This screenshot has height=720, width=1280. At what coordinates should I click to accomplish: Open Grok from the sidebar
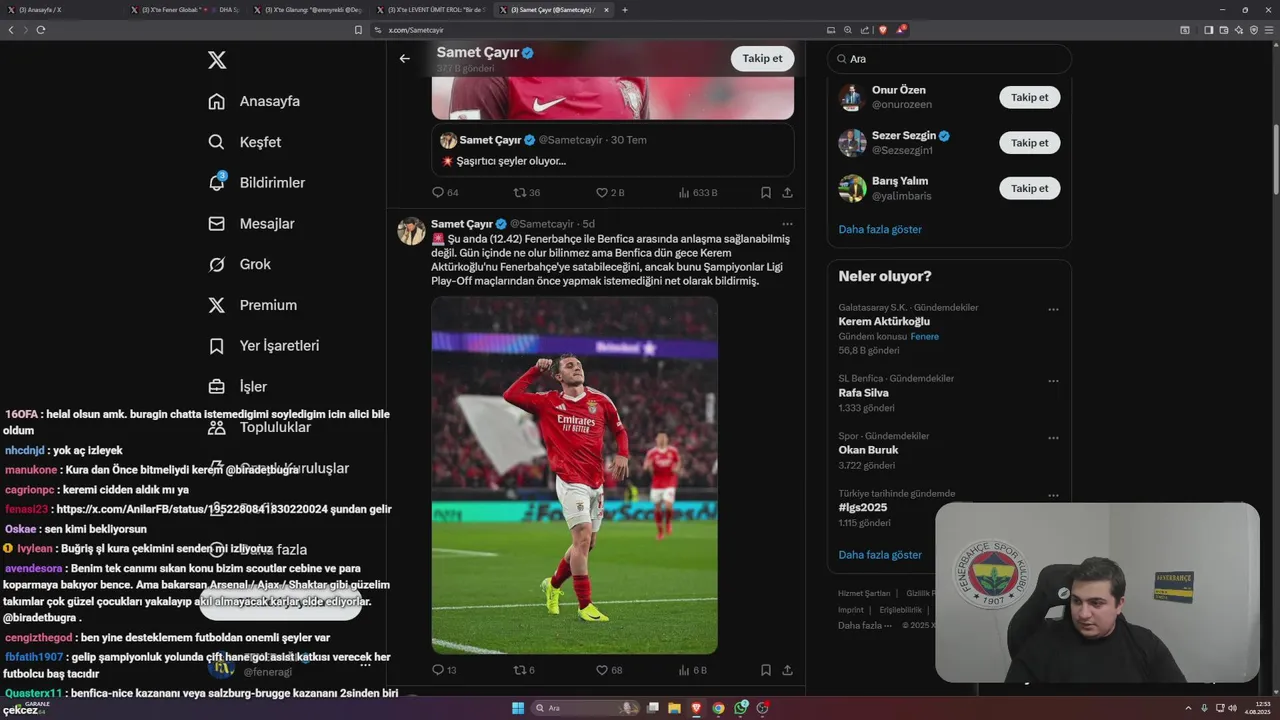pos(239,264)
